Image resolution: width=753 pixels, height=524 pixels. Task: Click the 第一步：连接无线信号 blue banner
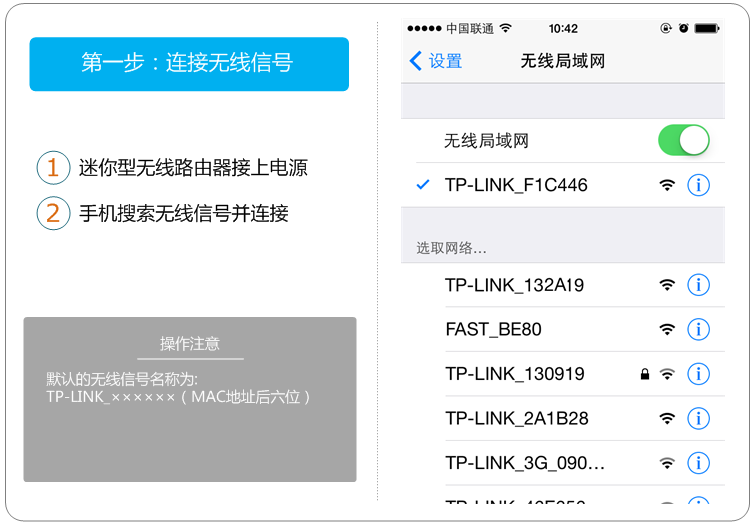(189, 64)
